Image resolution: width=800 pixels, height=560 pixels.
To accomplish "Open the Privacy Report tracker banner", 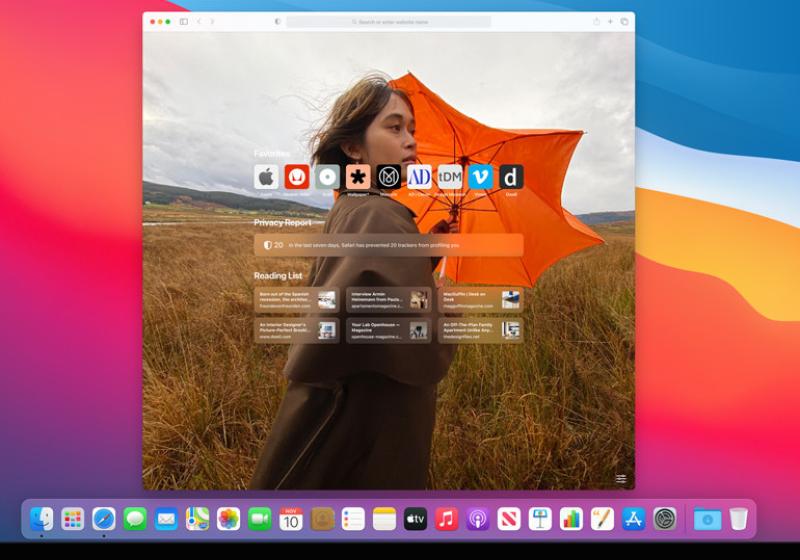I will tap(389, 245).
